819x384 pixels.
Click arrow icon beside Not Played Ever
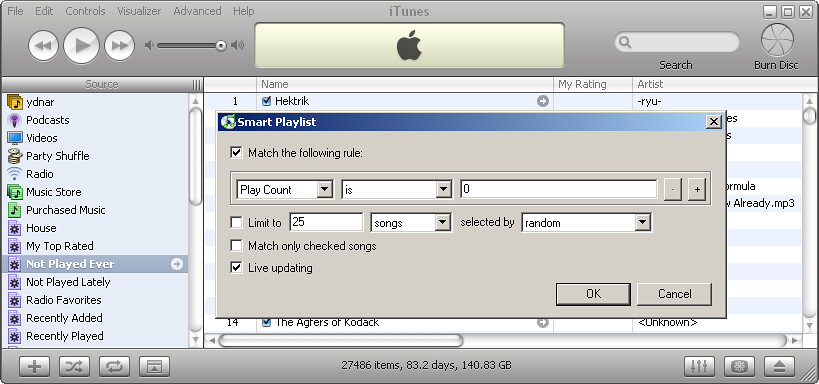point(177,264)
